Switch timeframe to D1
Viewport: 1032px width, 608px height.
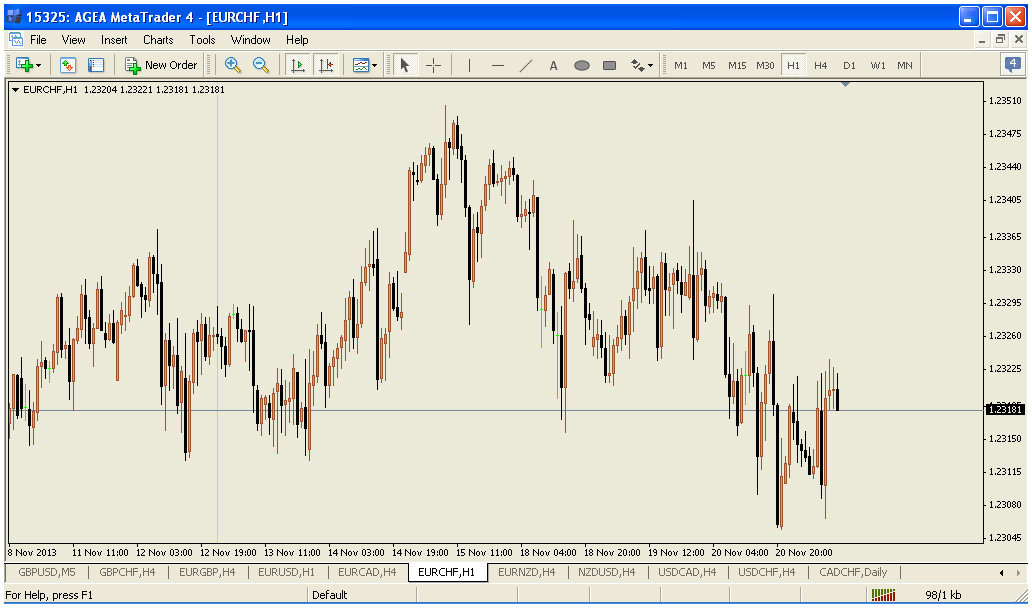(849, 65)
